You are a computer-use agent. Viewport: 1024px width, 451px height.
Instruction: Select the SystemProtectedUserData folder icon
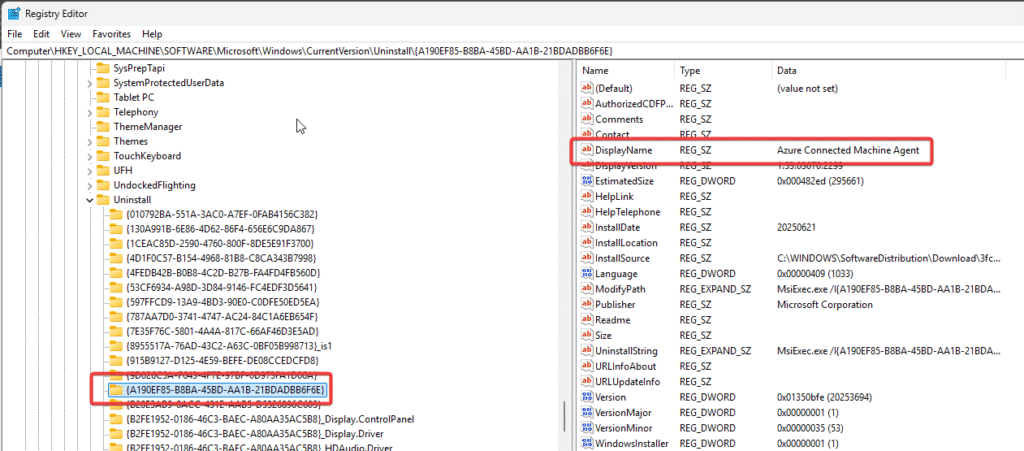103,83
